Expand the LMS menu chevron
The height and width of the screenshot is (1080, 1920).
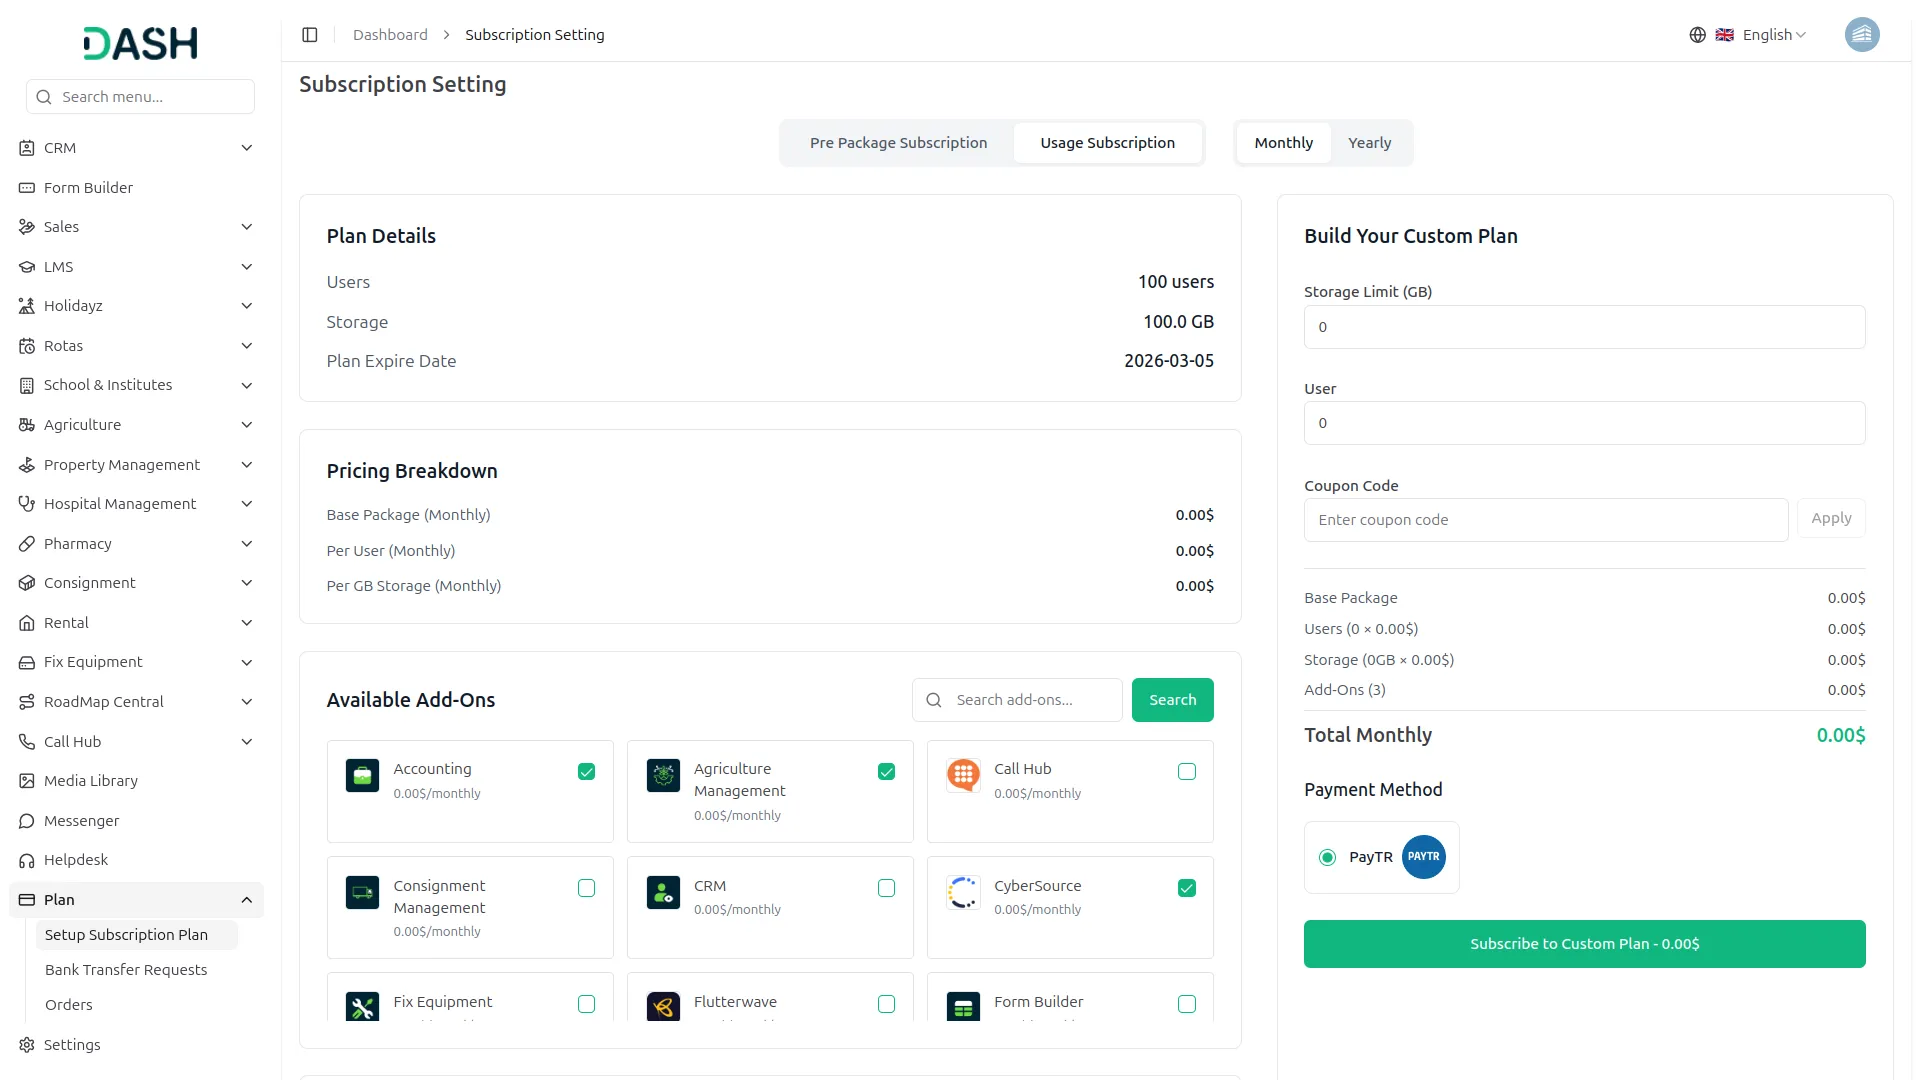246,267
